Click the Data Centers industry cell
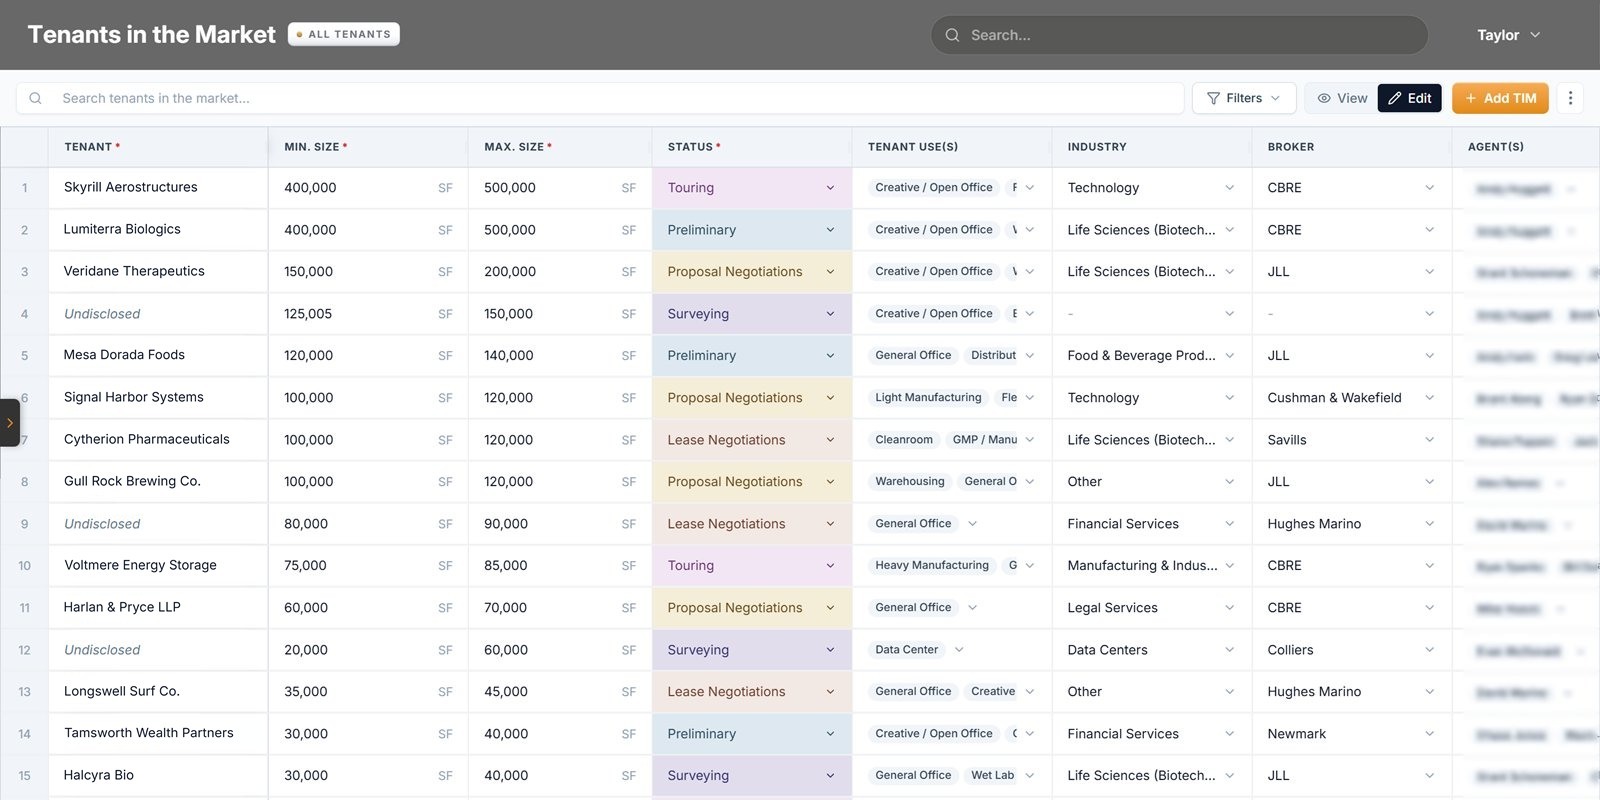The height and width of the screenshot is (800, 1600). (x=1151, y=650)
